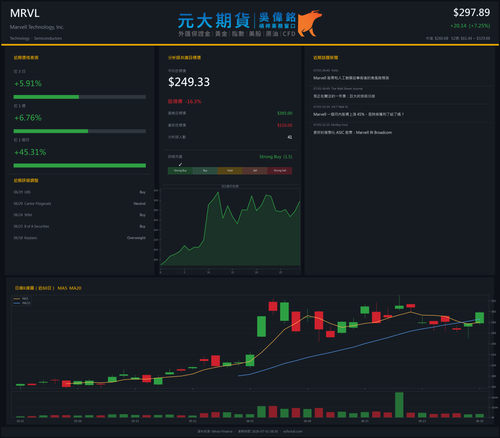This screenshot has height=438, width=500.
Task: Click the orange bull logo icon
Action: pyautogui.click(x=310, y=23)
